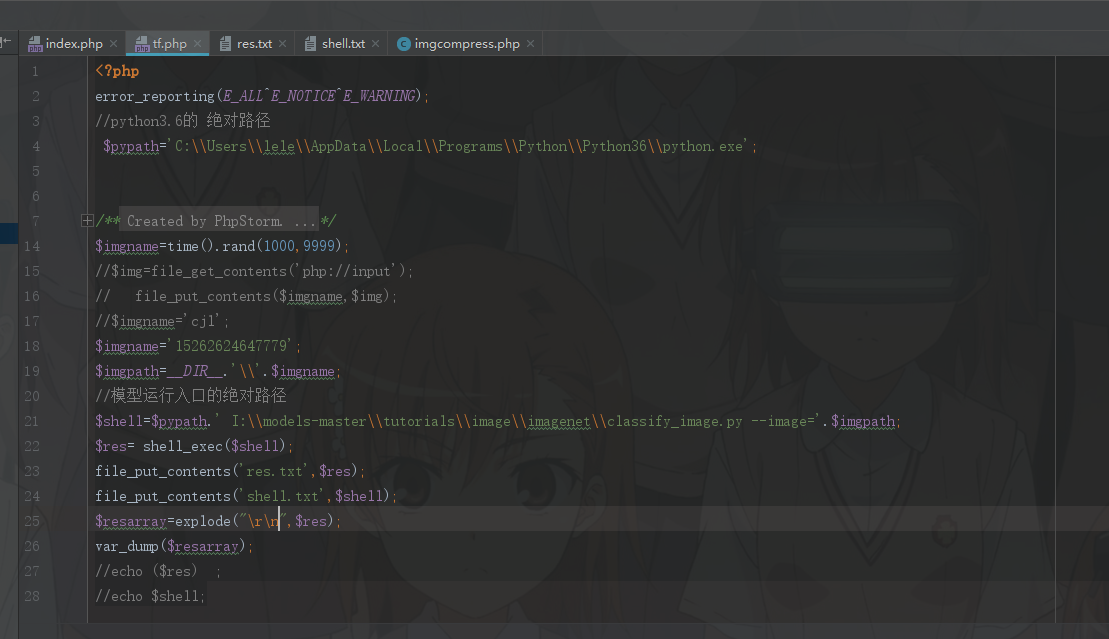1109x639 pixels.
Task: Open the res.txt editor tab
Action: click(254, 44)
